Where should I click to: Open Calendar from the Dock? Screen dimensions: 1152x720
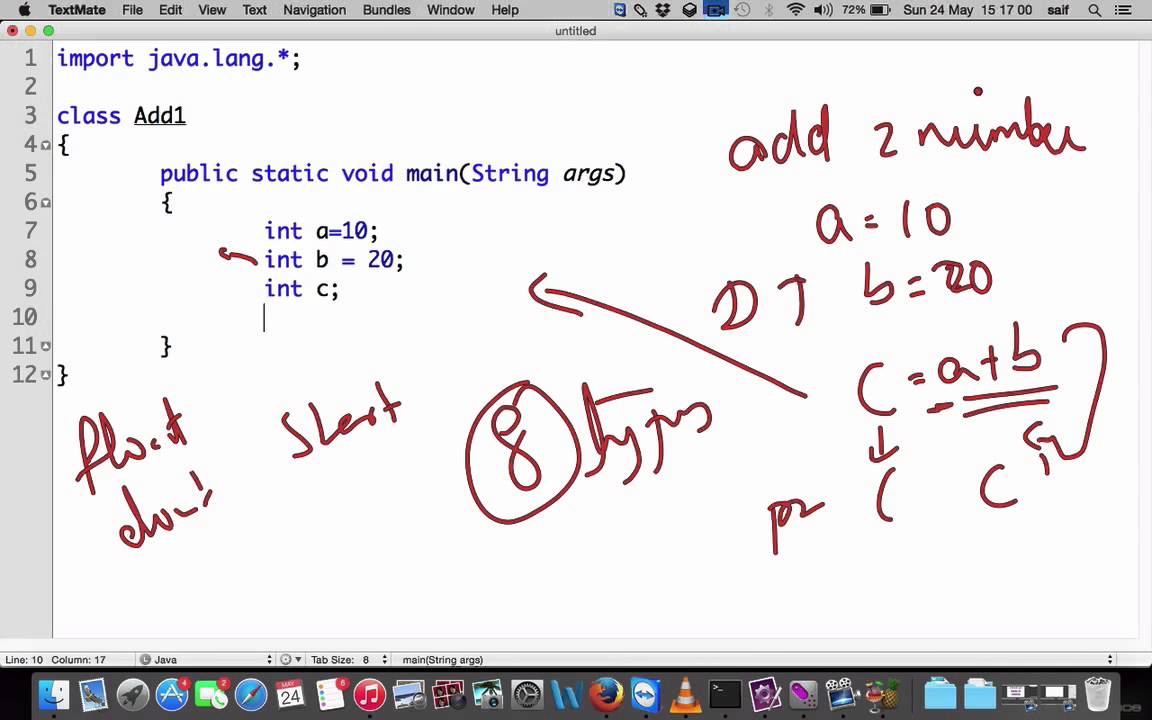click(x=290, y=694)
